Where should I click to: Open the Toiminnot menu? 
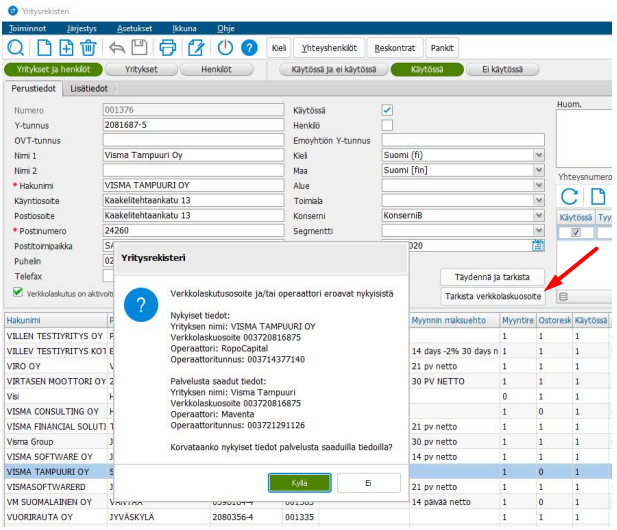click(x=27, y=28)
